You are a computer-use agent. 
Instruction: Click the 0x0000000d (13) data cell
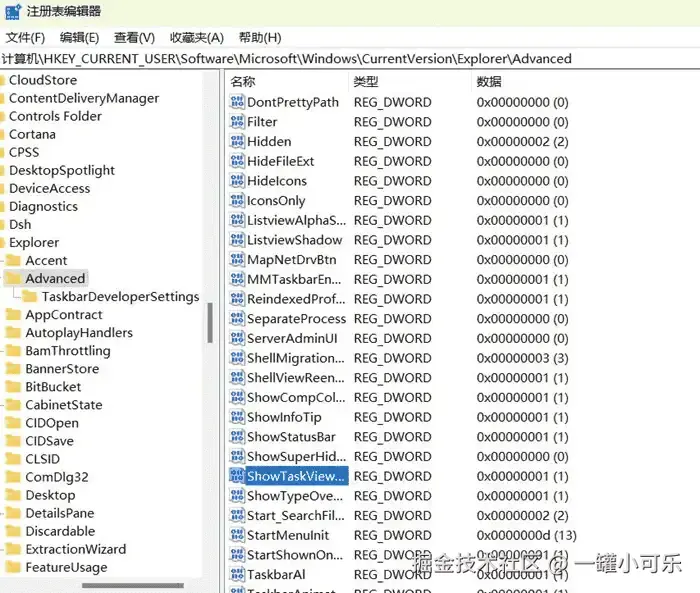tap(527, 535)
